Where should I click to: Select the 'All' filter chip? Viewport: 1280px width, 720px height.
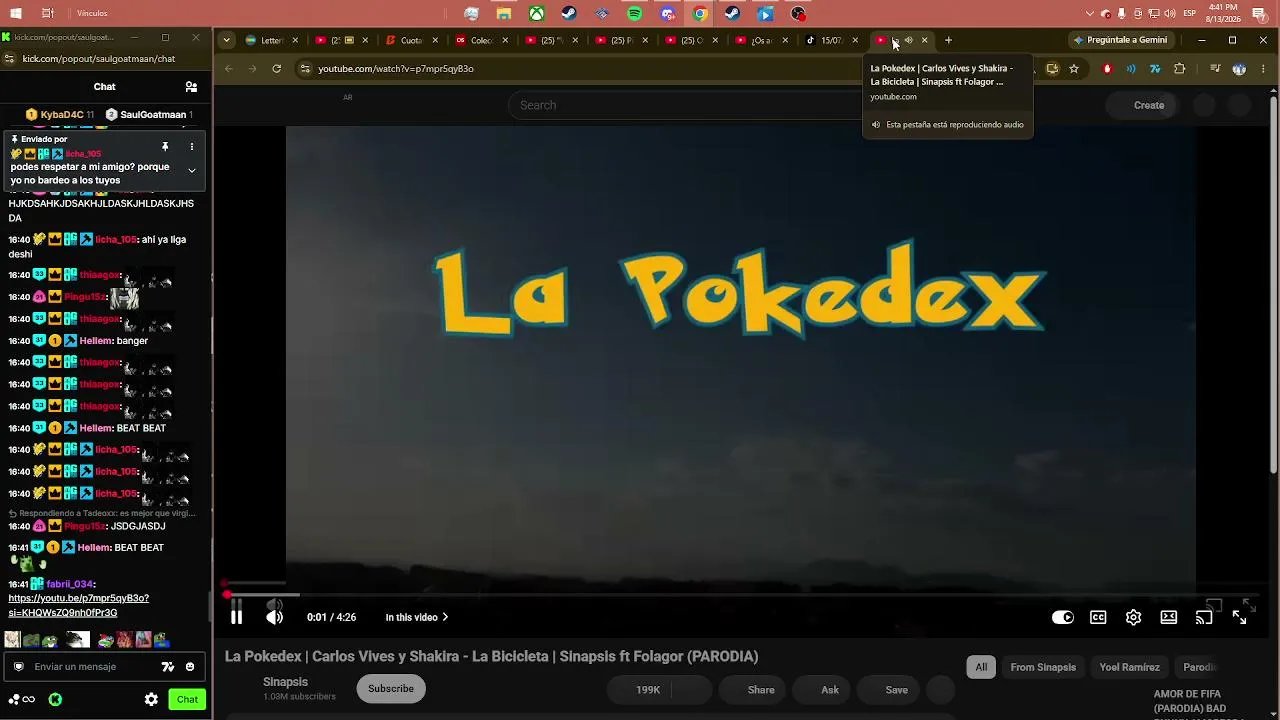pyautogui.click(x=981, y=667)
